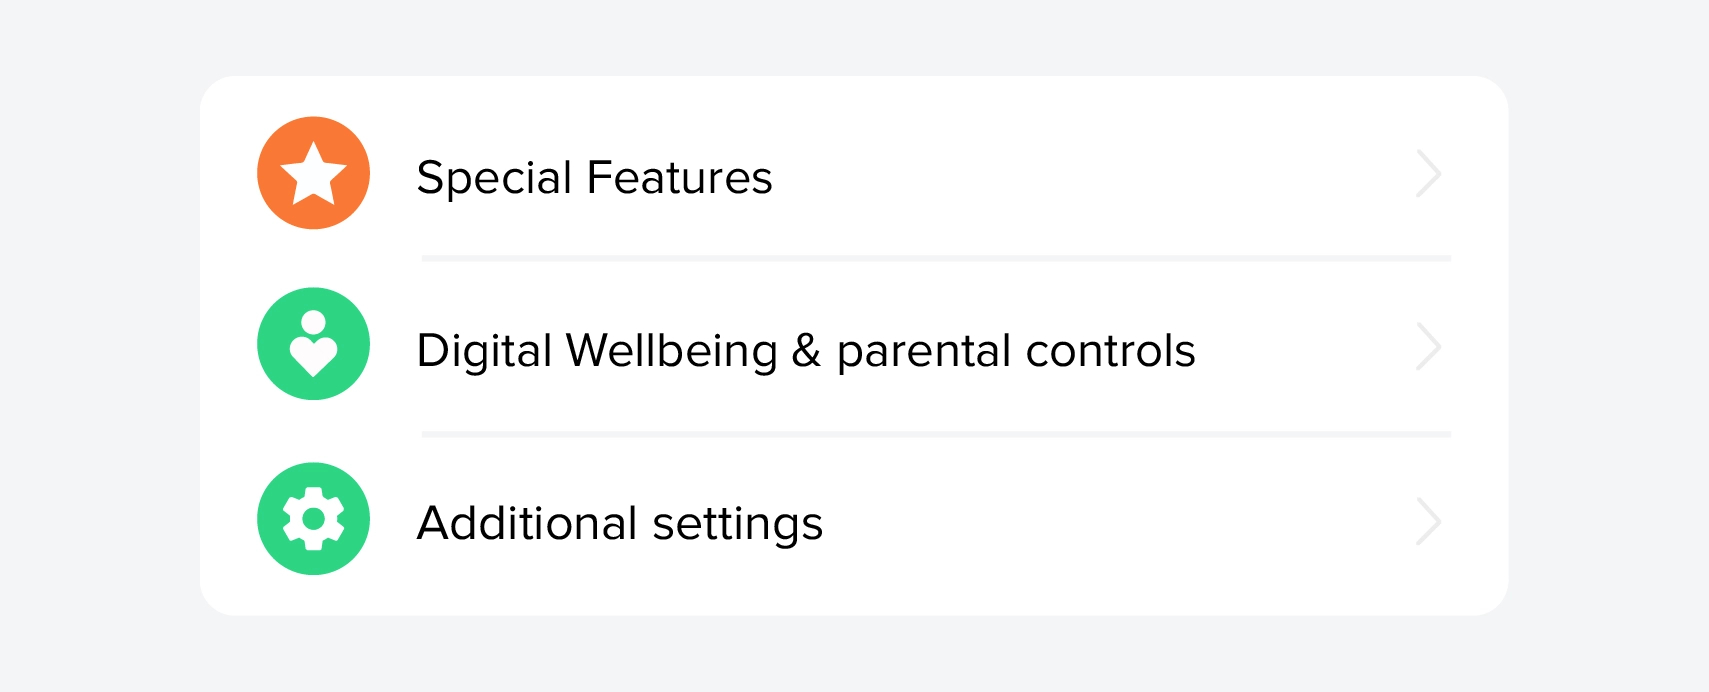Tap the Additional settings text label

tap(620, 522)
